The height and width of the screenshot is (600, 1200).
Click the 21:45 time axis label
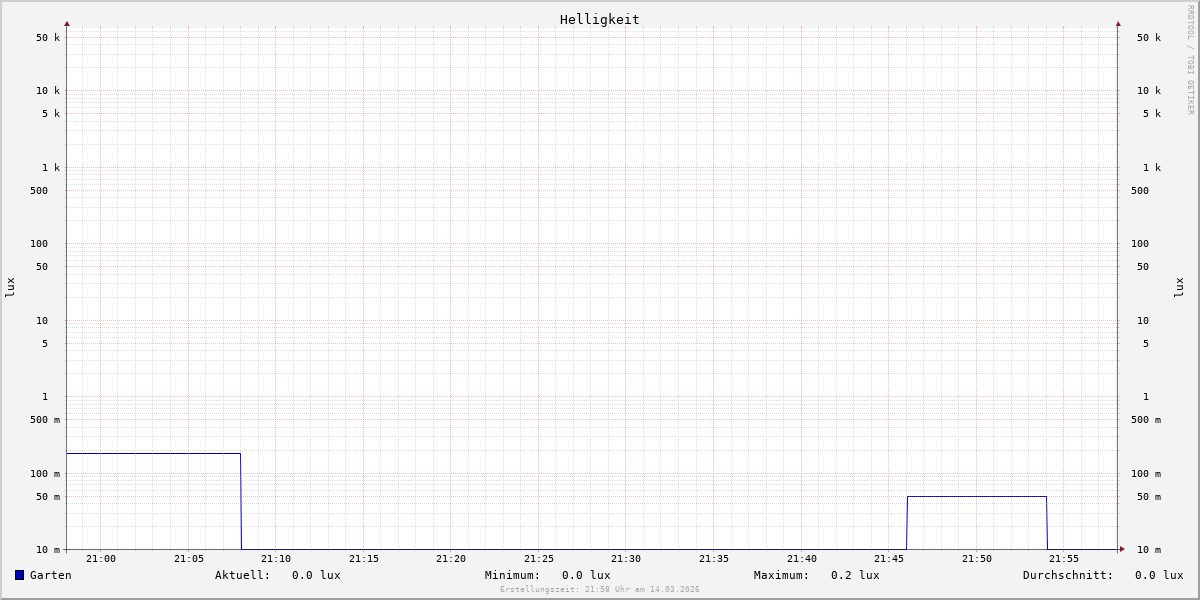pos(889,559)
